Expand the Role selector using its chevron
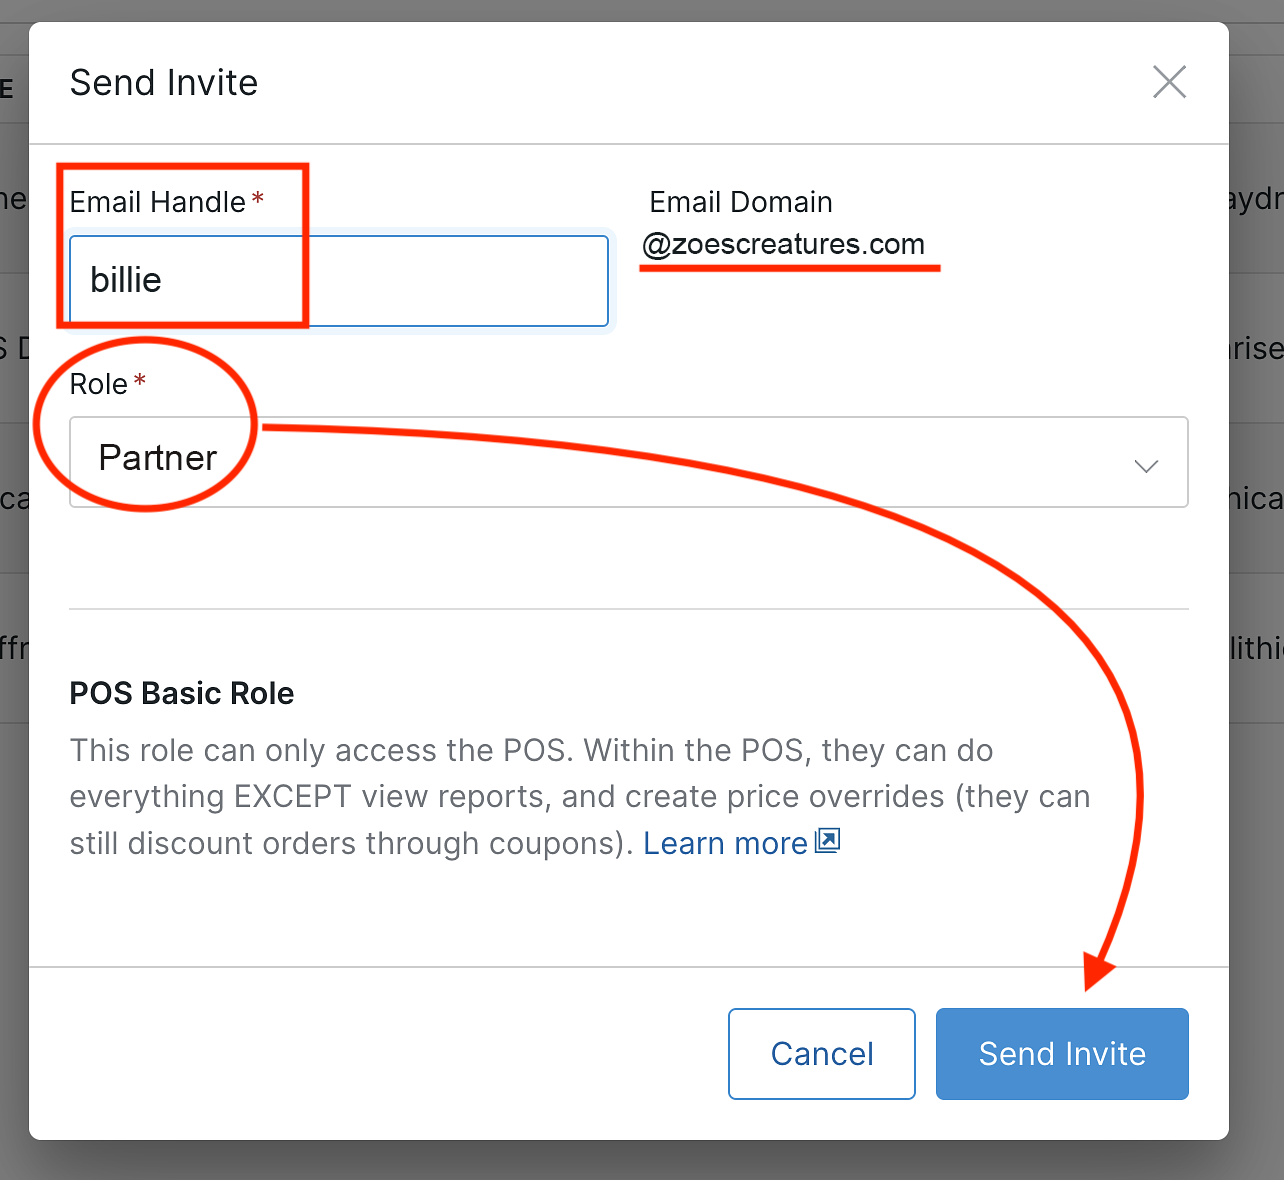This screenshot has height=1180, width=1284. coord(1146,464)
